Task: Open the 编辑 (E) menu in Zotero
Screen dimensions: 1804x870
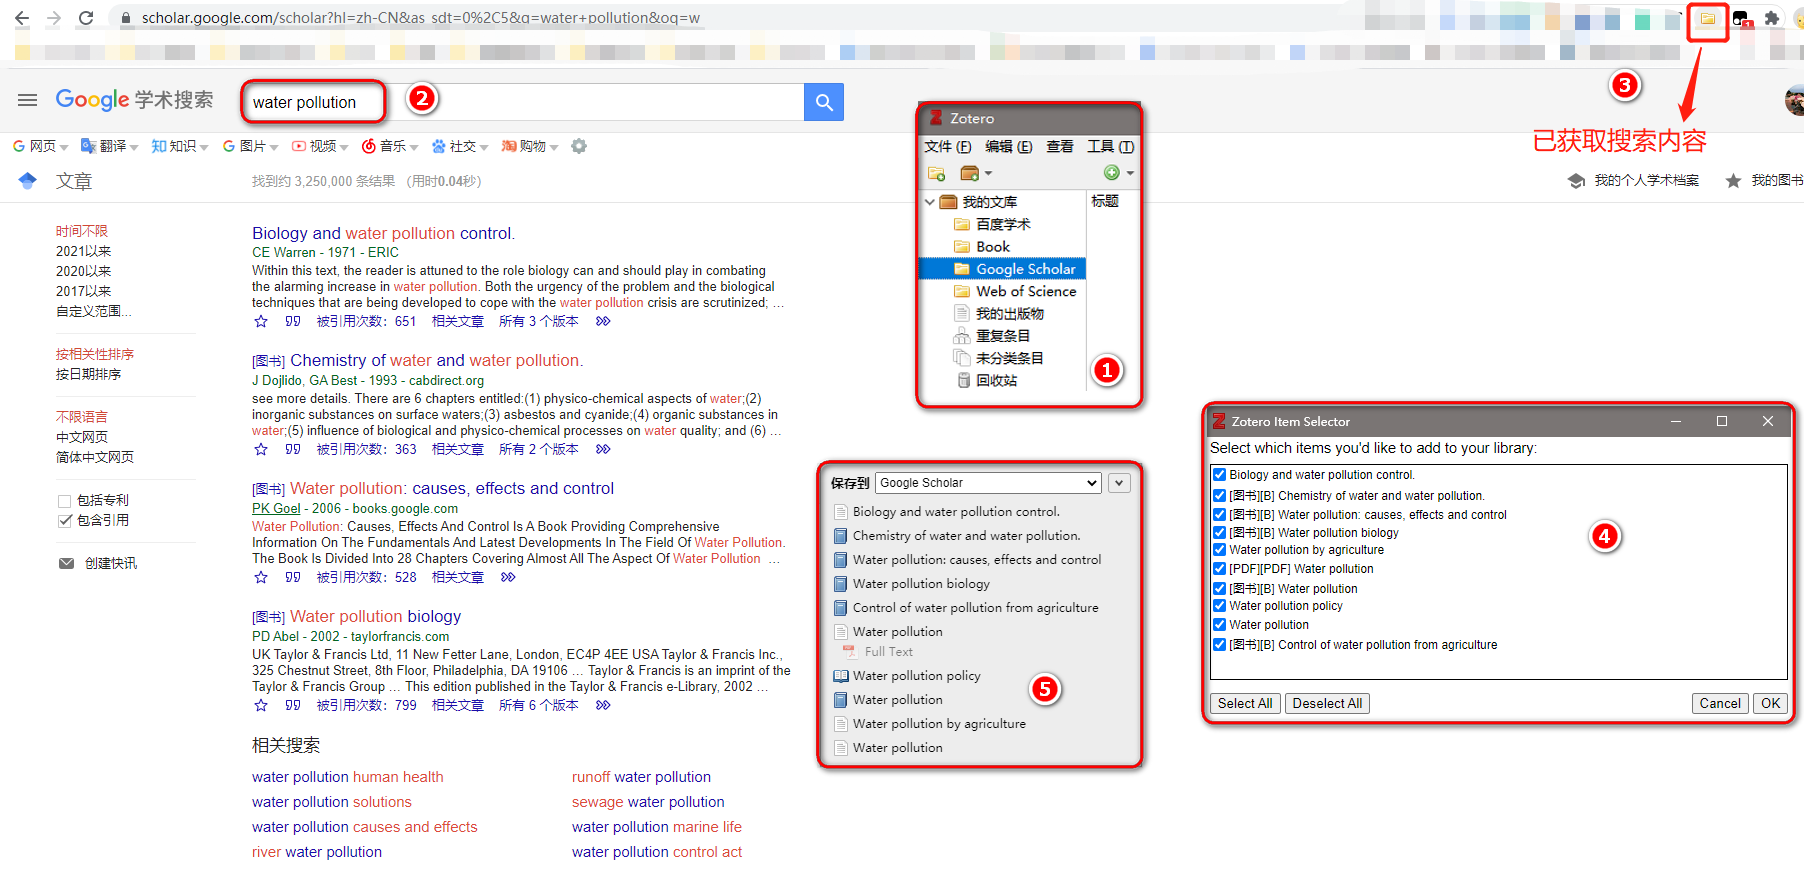Action: pos(1009,146)
